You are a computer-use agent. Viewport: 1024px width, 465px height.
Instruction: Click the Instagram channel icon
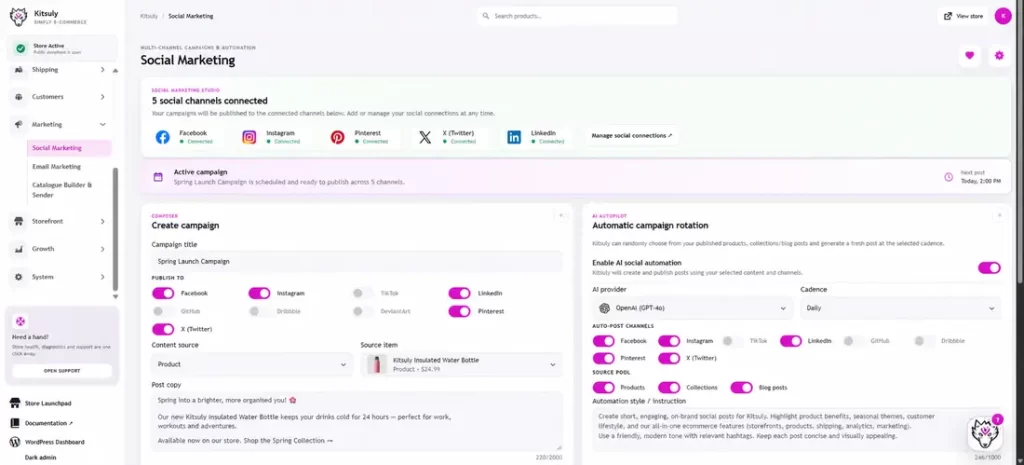click(x=249, y=137)
